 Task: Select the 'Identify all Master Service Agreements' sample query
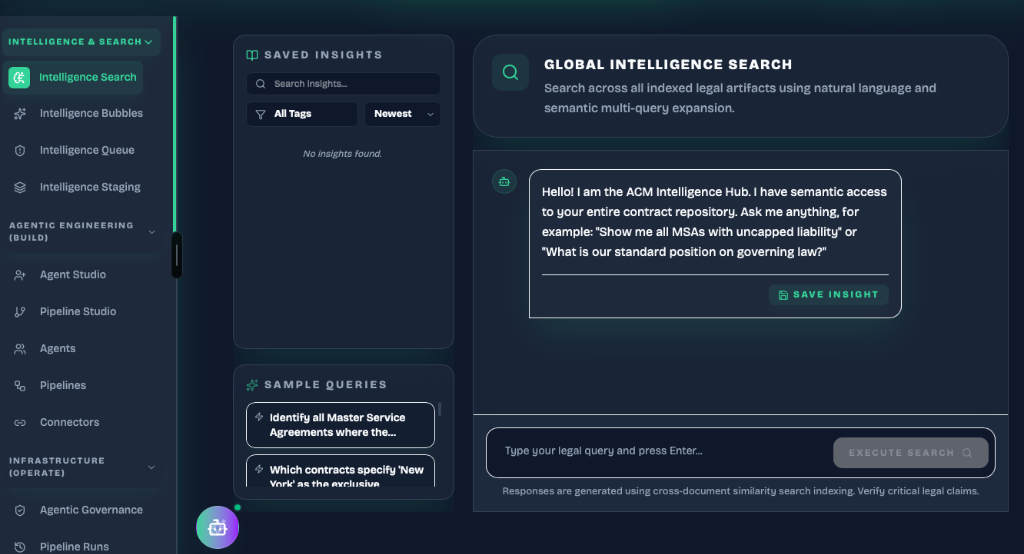point(340,425)
